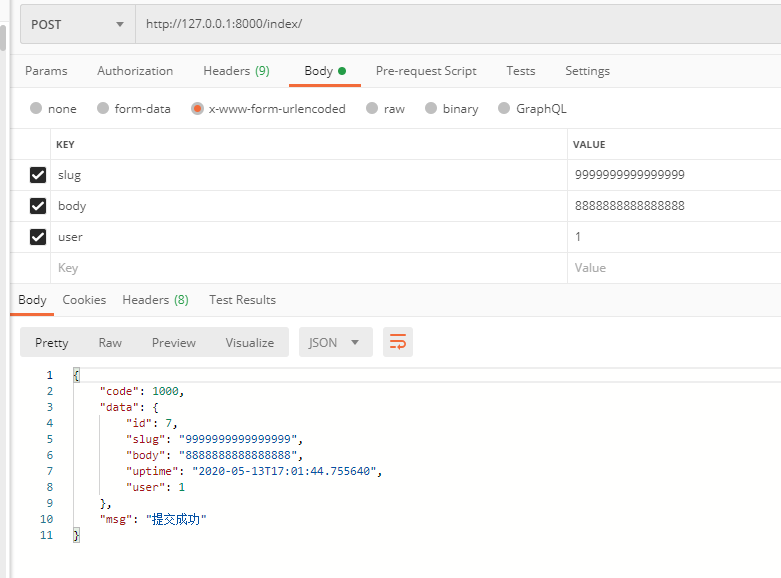781x578 pixels.
Task: Select the form-data radio option
Action: 103,109
